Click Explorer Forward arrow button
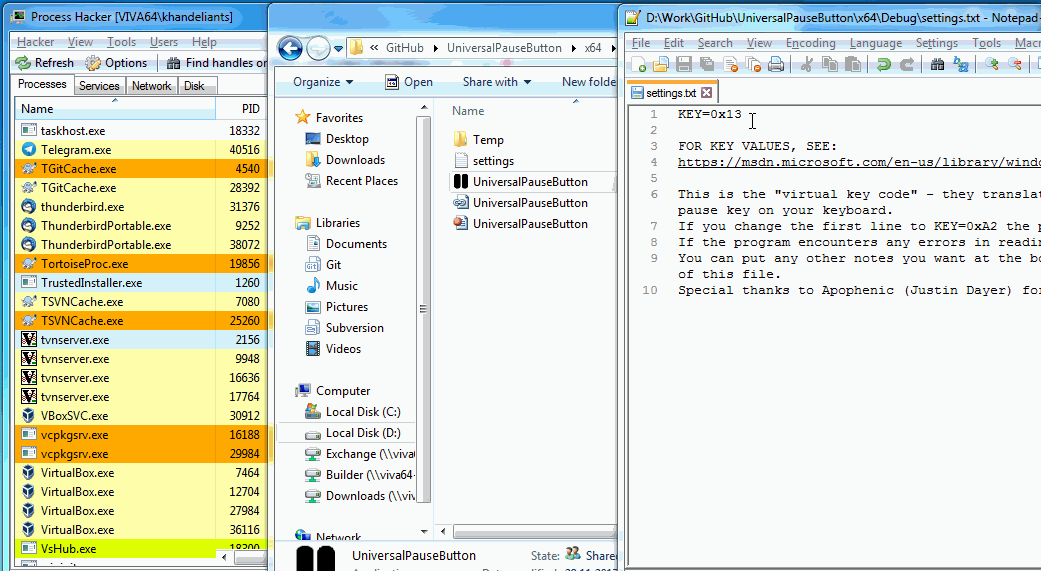 tap(319, 48)
